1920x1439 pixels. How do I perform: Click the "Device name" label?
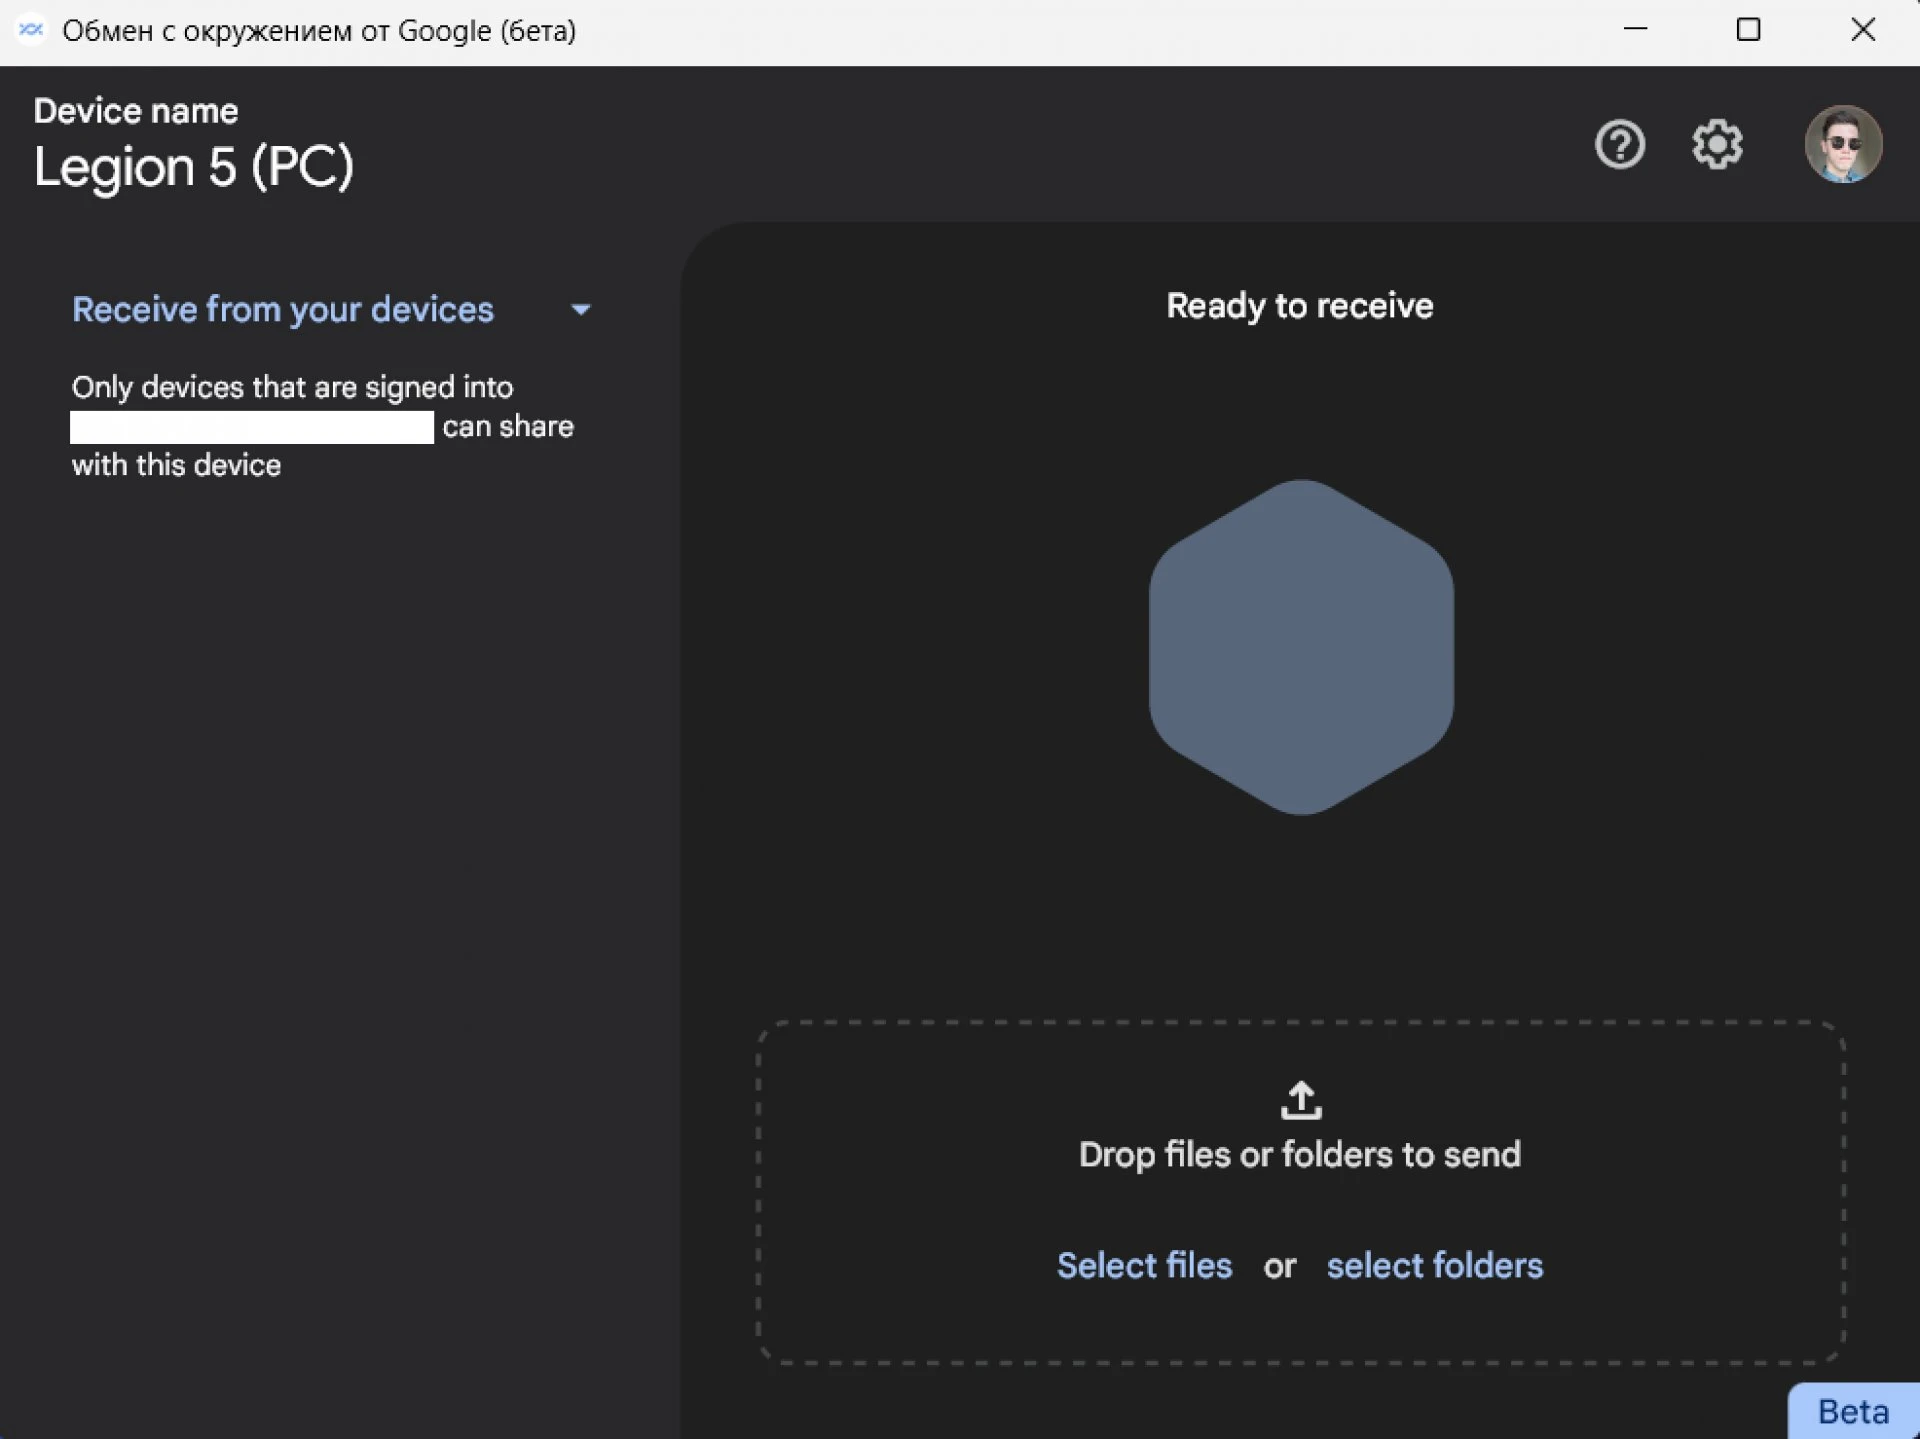pyautogui.click(x=136, y=111)
